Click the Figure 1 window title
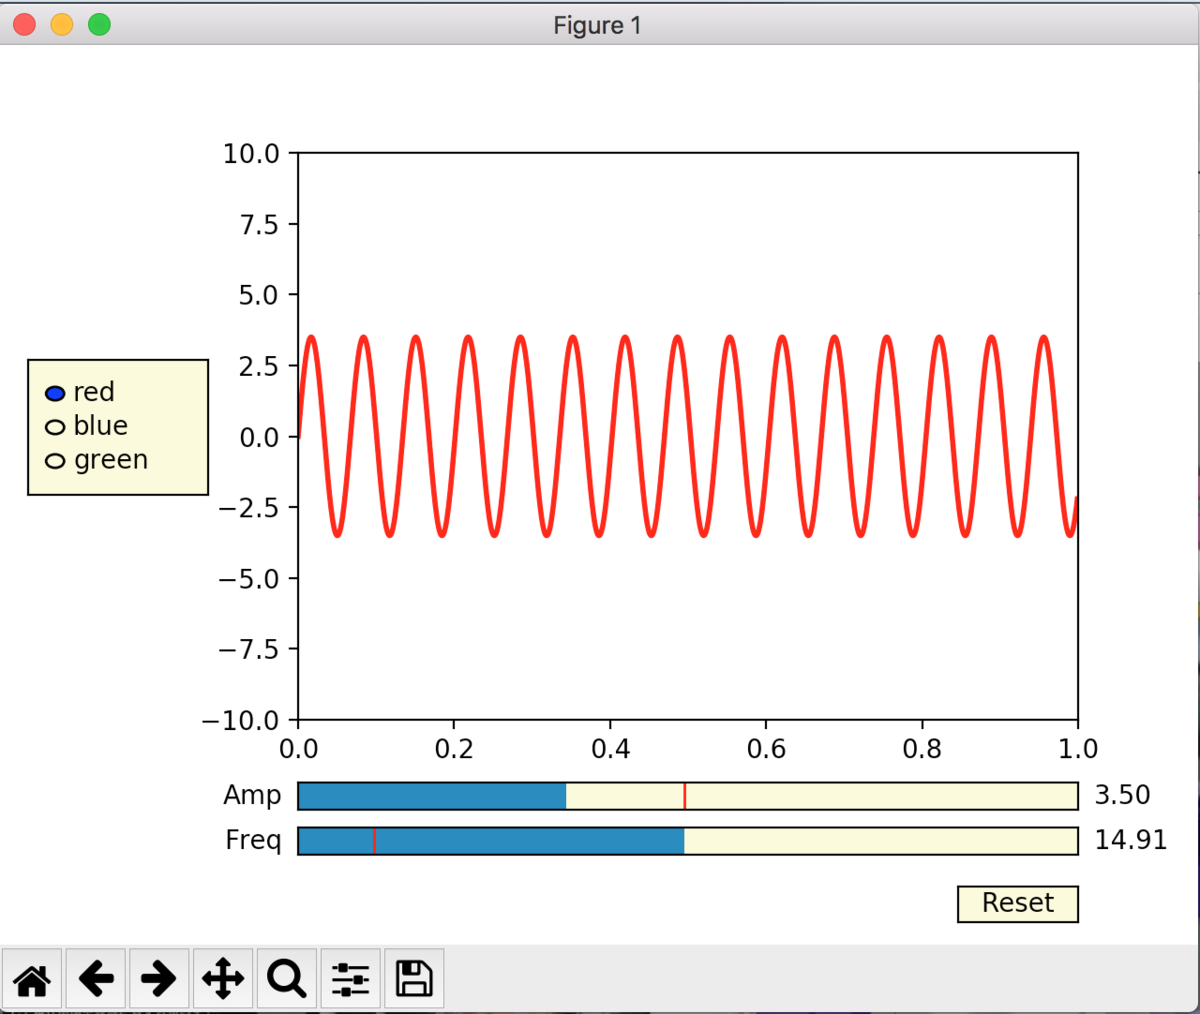Viewport: 1200px width, 1014px height. 598,25
